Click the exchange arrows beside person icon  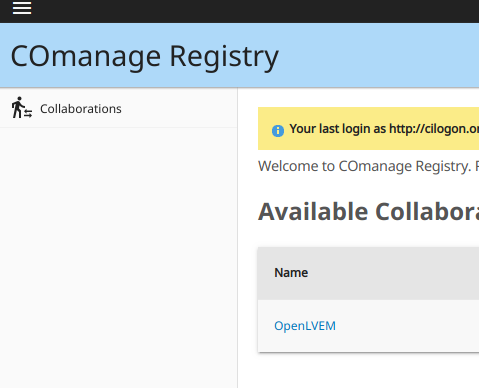coord(28,113)
